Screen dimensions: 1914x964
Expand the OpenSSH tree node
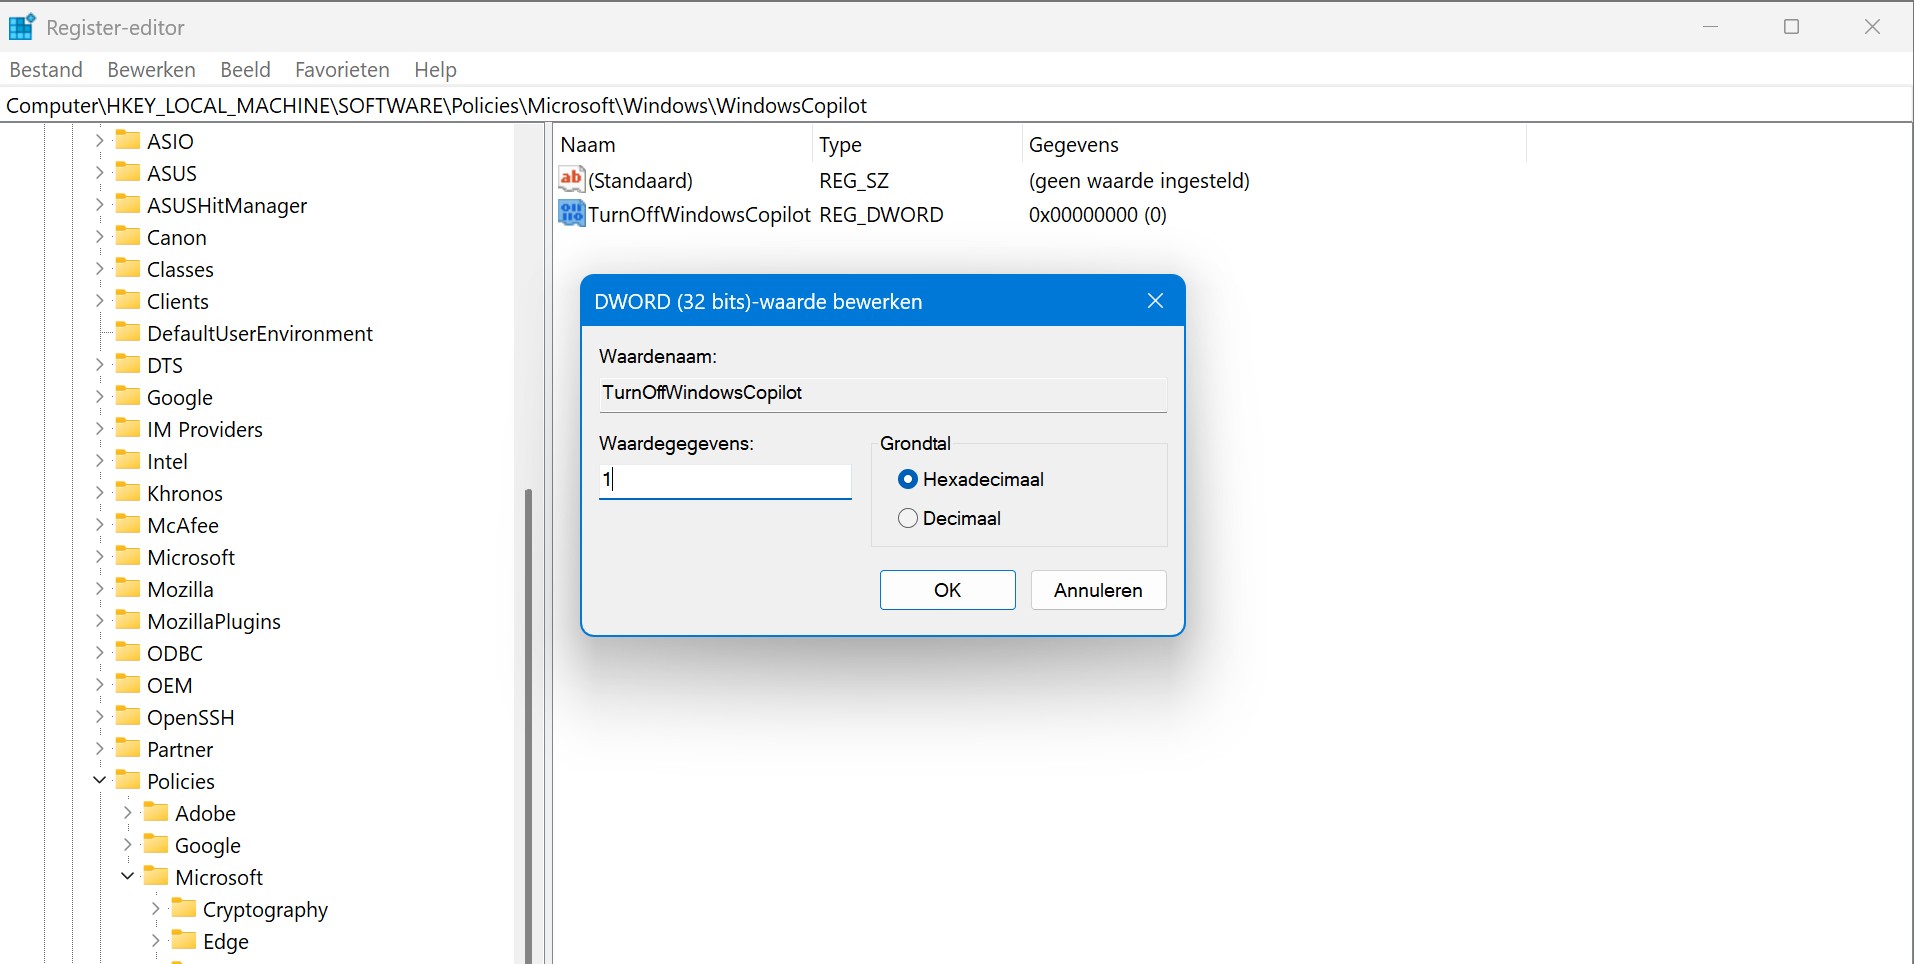(99, 717)
